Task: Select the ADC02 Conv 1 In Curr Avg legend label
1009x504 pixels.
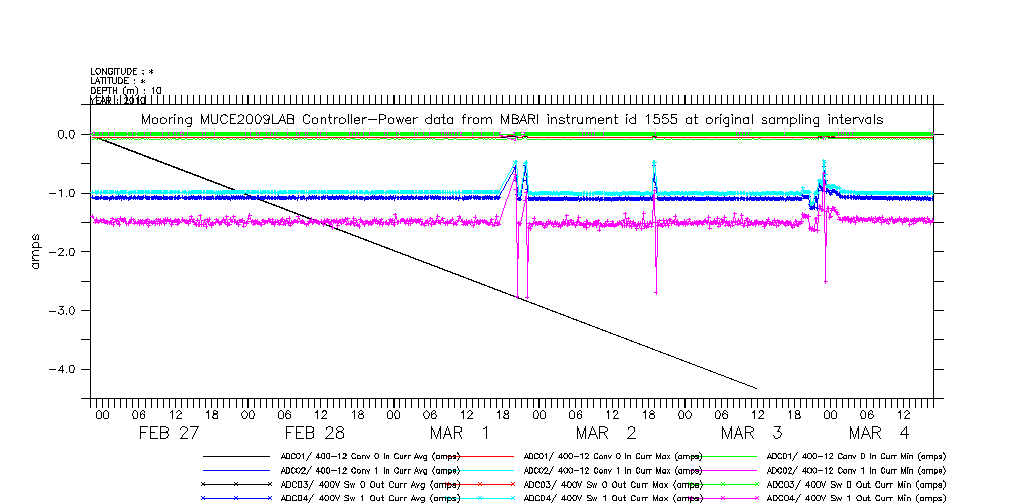Action: (370, 470)
